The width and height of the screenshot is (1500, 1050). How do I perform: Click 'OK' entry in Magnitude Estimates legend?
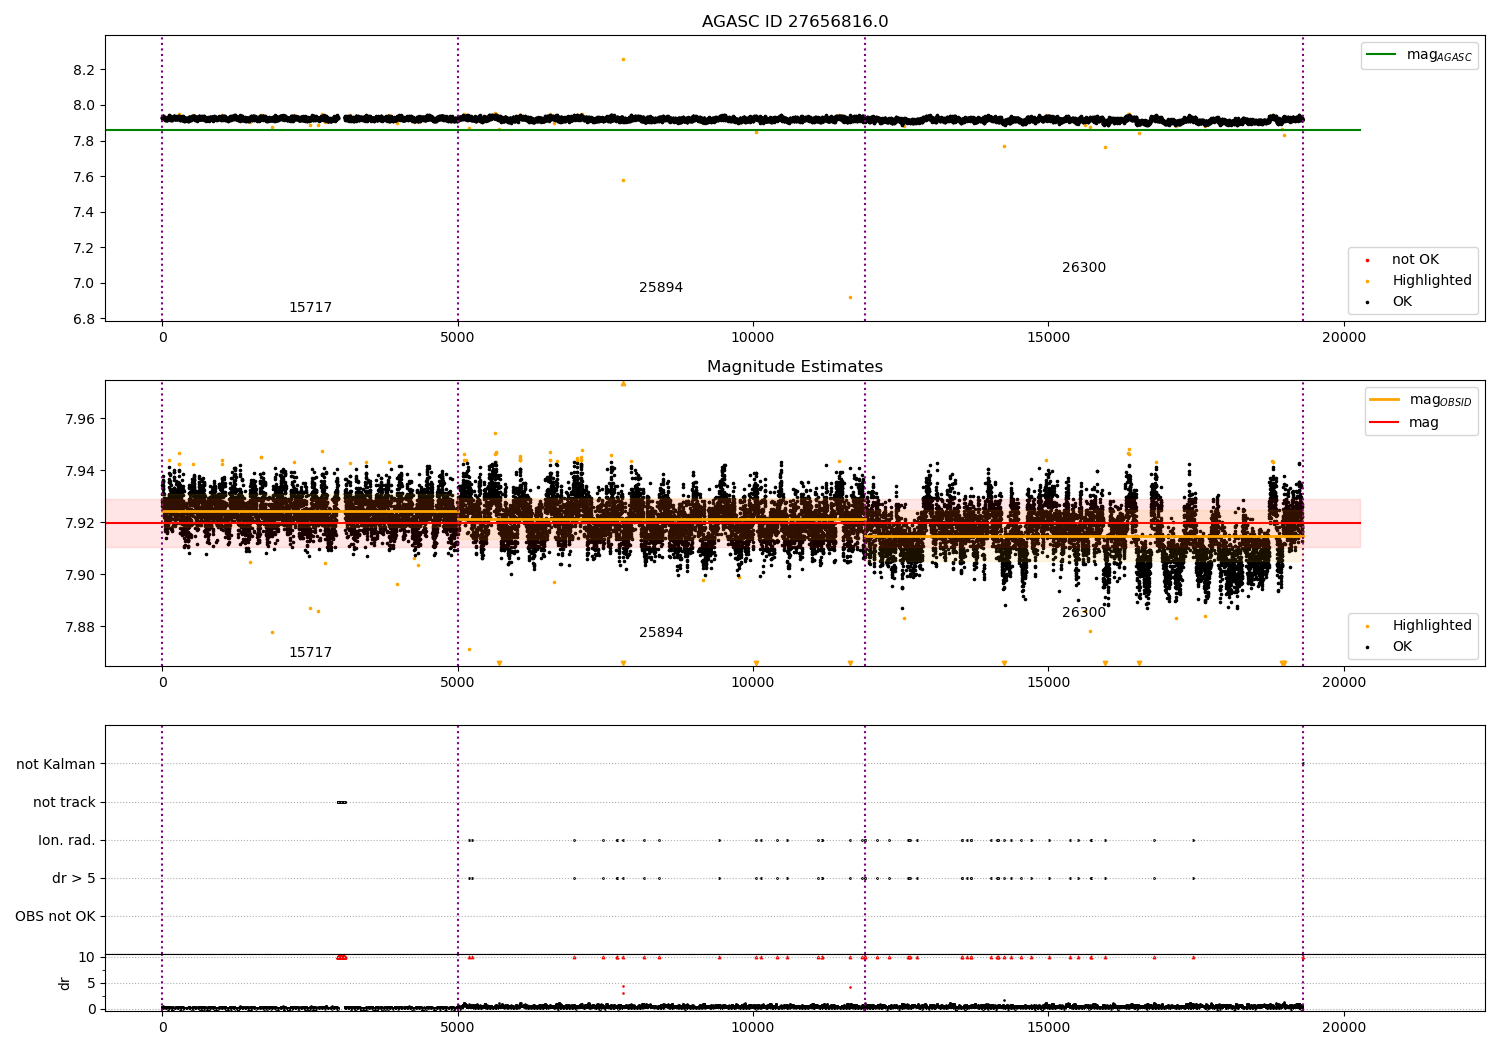tap(1402, 647)
